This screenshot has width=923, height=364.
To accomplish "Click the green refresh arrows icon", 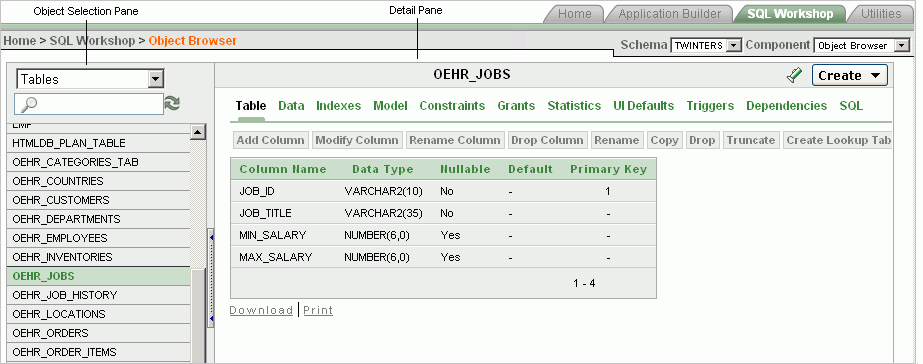I will click(x=172, y=104).
